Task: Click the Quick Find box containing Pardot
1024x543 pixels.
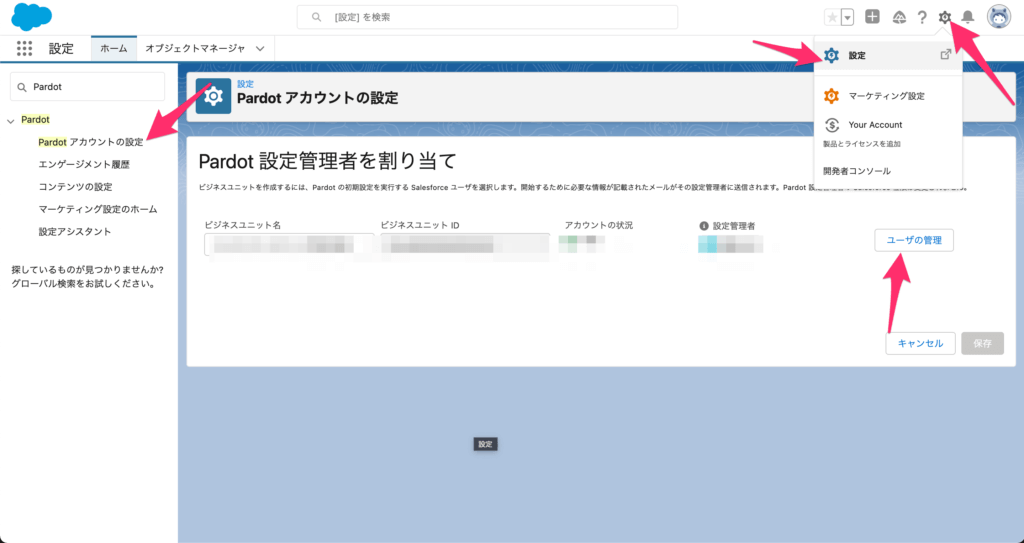Action: click(88, 87)
